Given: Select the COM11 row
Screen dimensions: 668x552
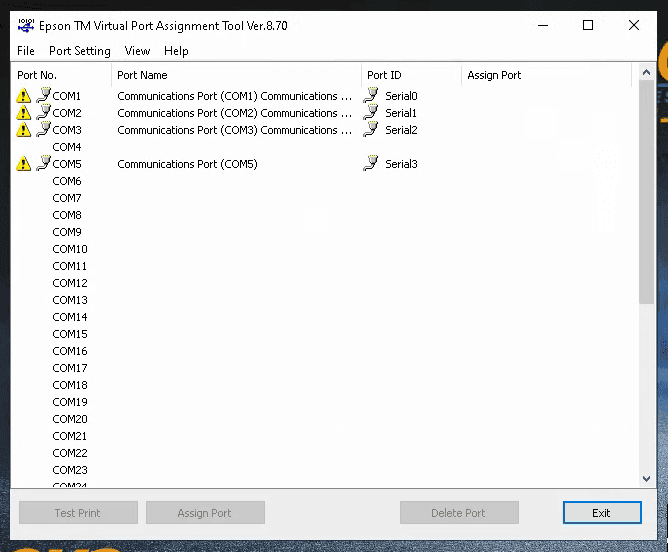Looking at the screenshot, I should pyautogui.click(x=322, y=266).
